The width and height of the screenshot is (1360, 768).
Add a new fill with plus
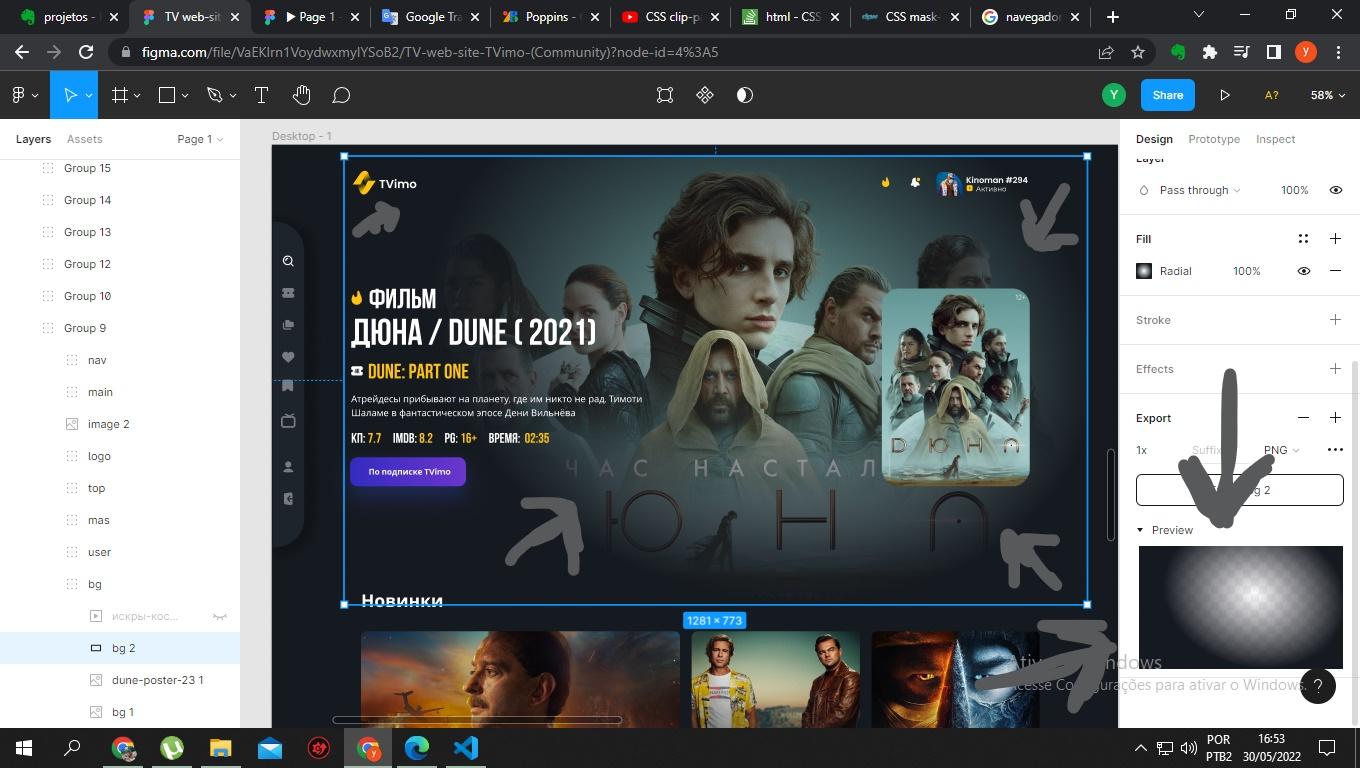[x=1335, y=238]
